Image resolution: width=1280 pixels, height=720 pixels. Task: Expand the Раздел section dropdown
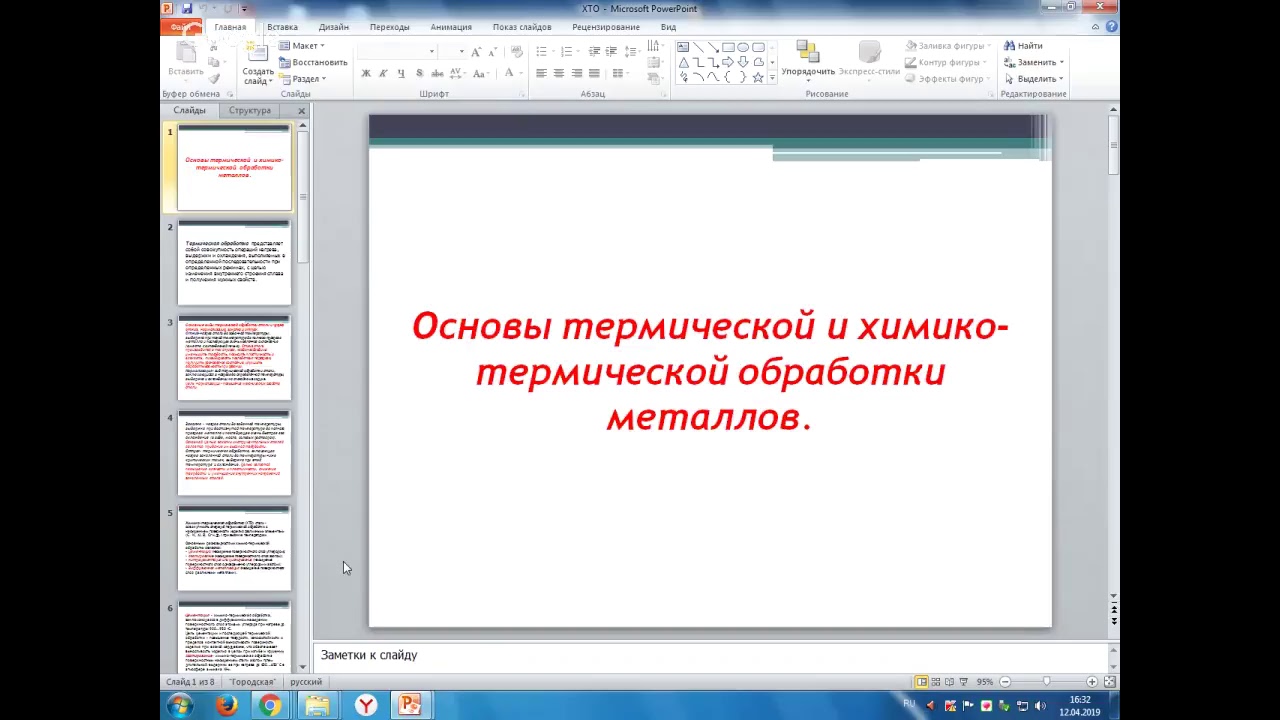click(302, 78)
